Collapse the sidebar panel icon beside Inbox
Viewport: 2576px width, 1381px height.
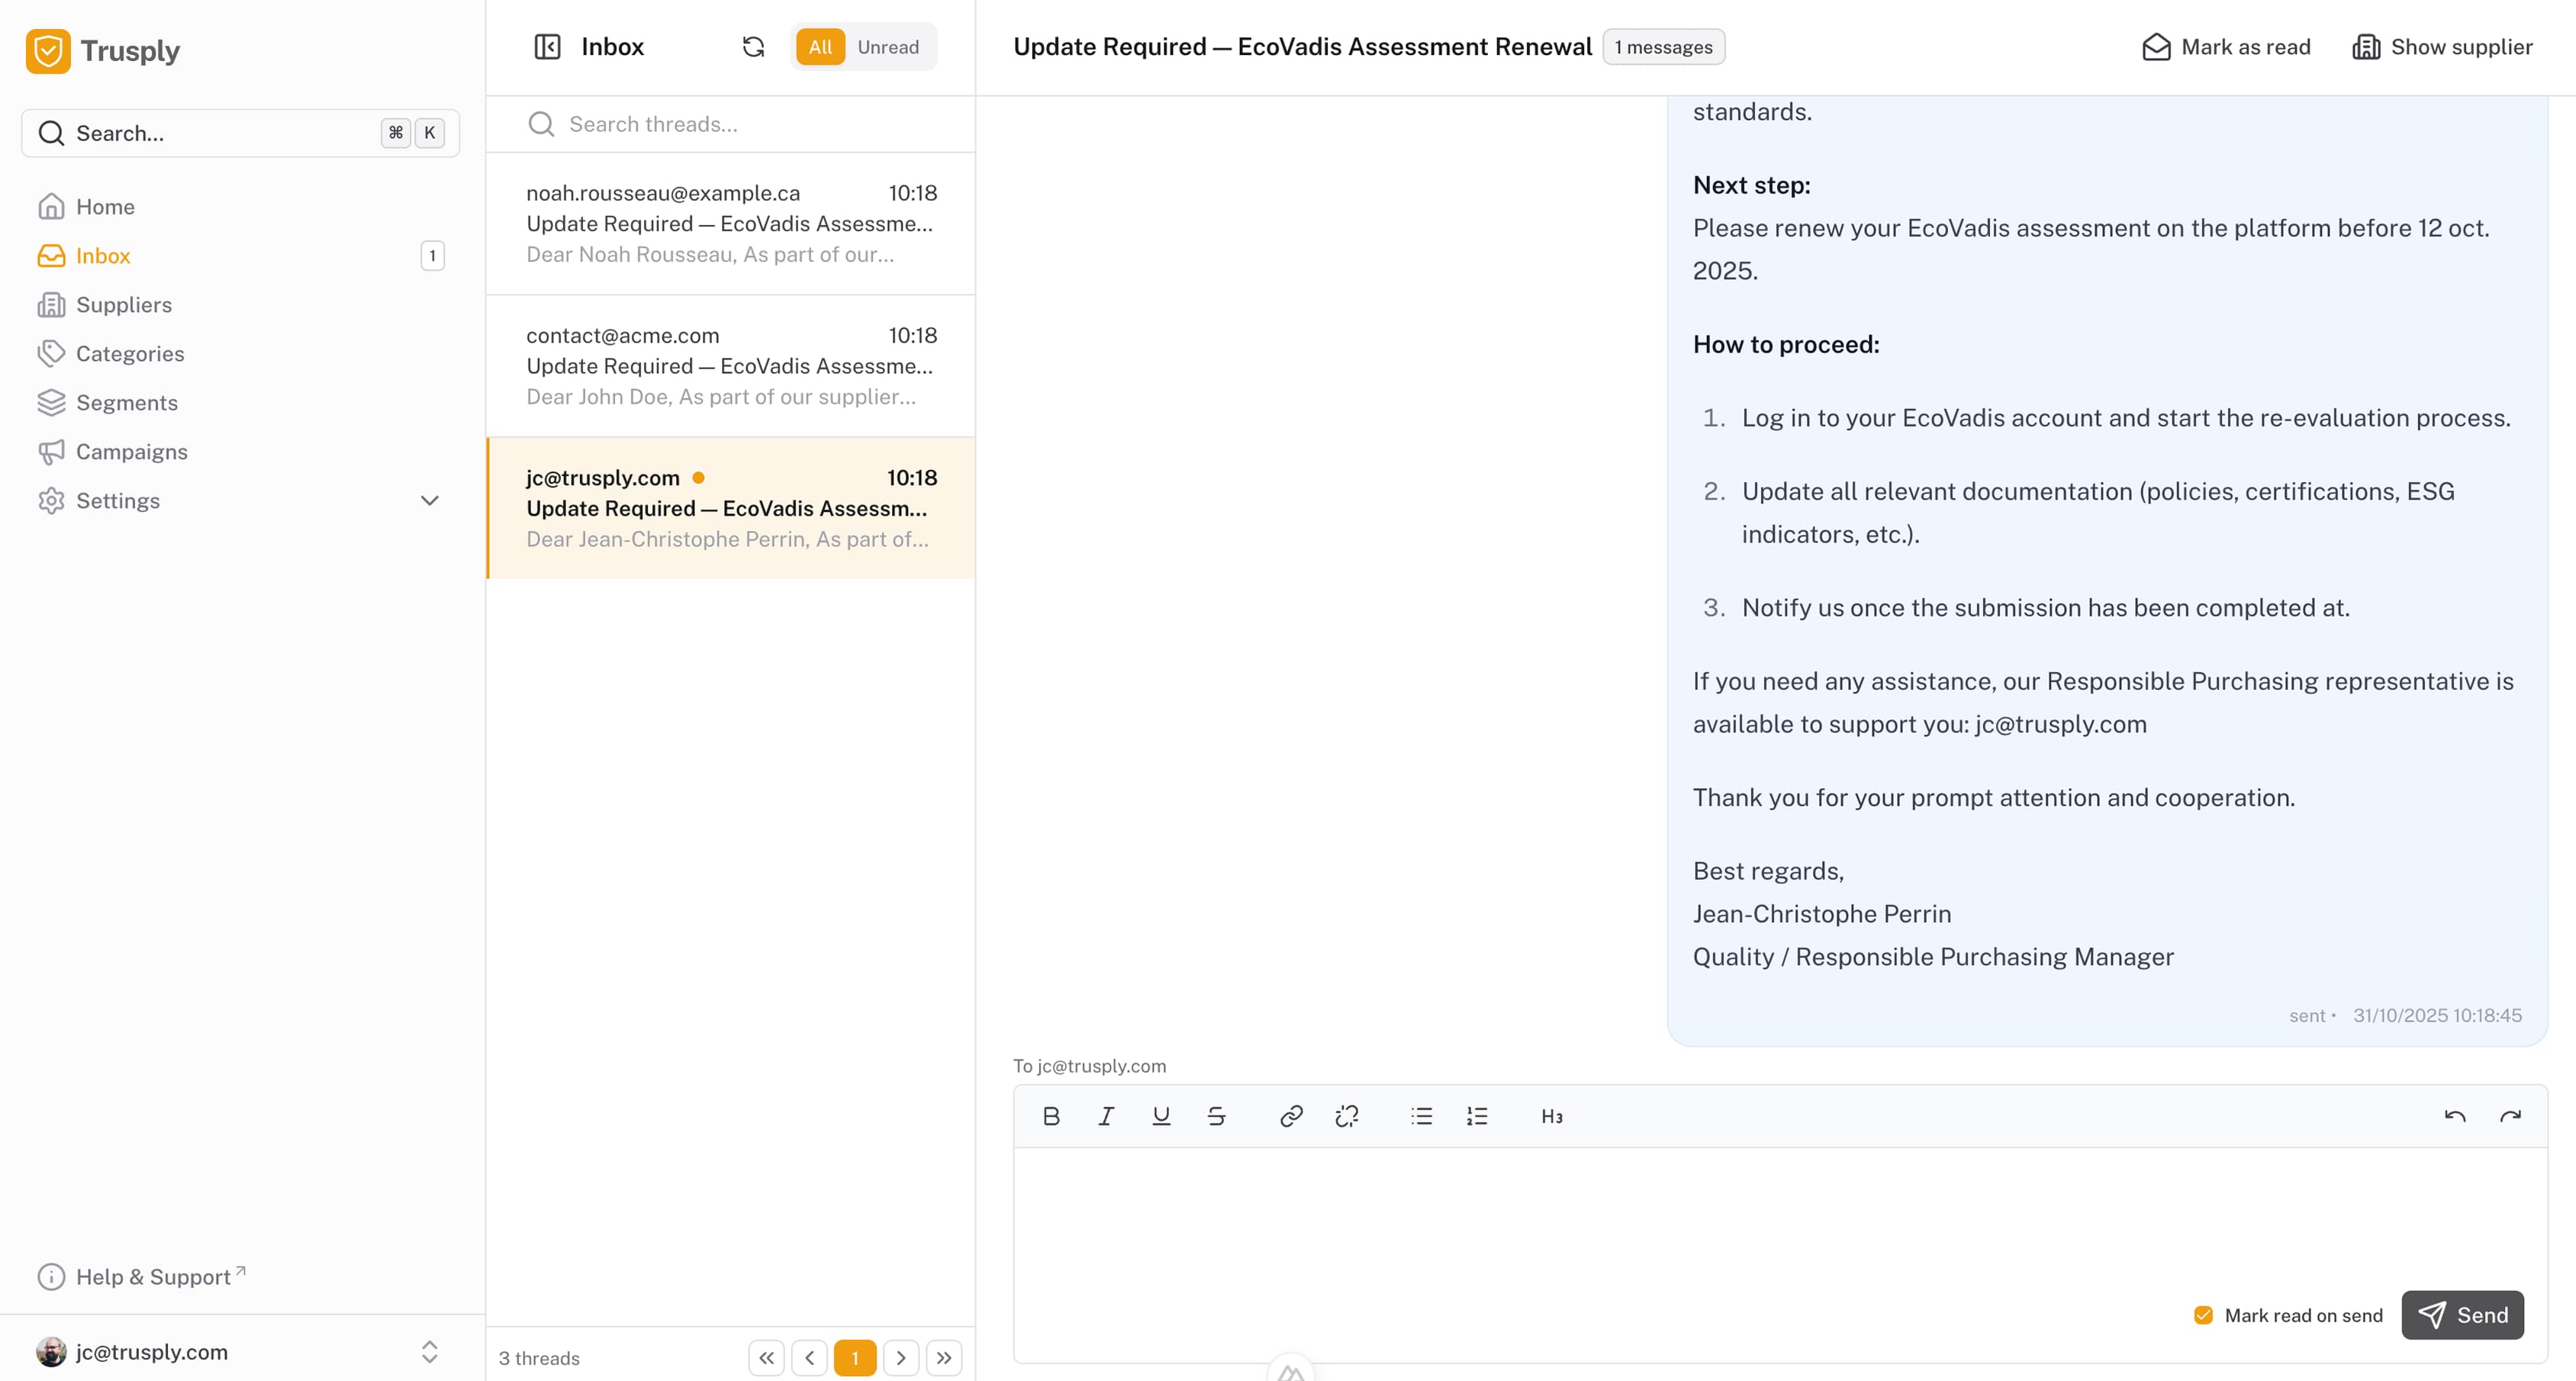[x=547, y=47]
